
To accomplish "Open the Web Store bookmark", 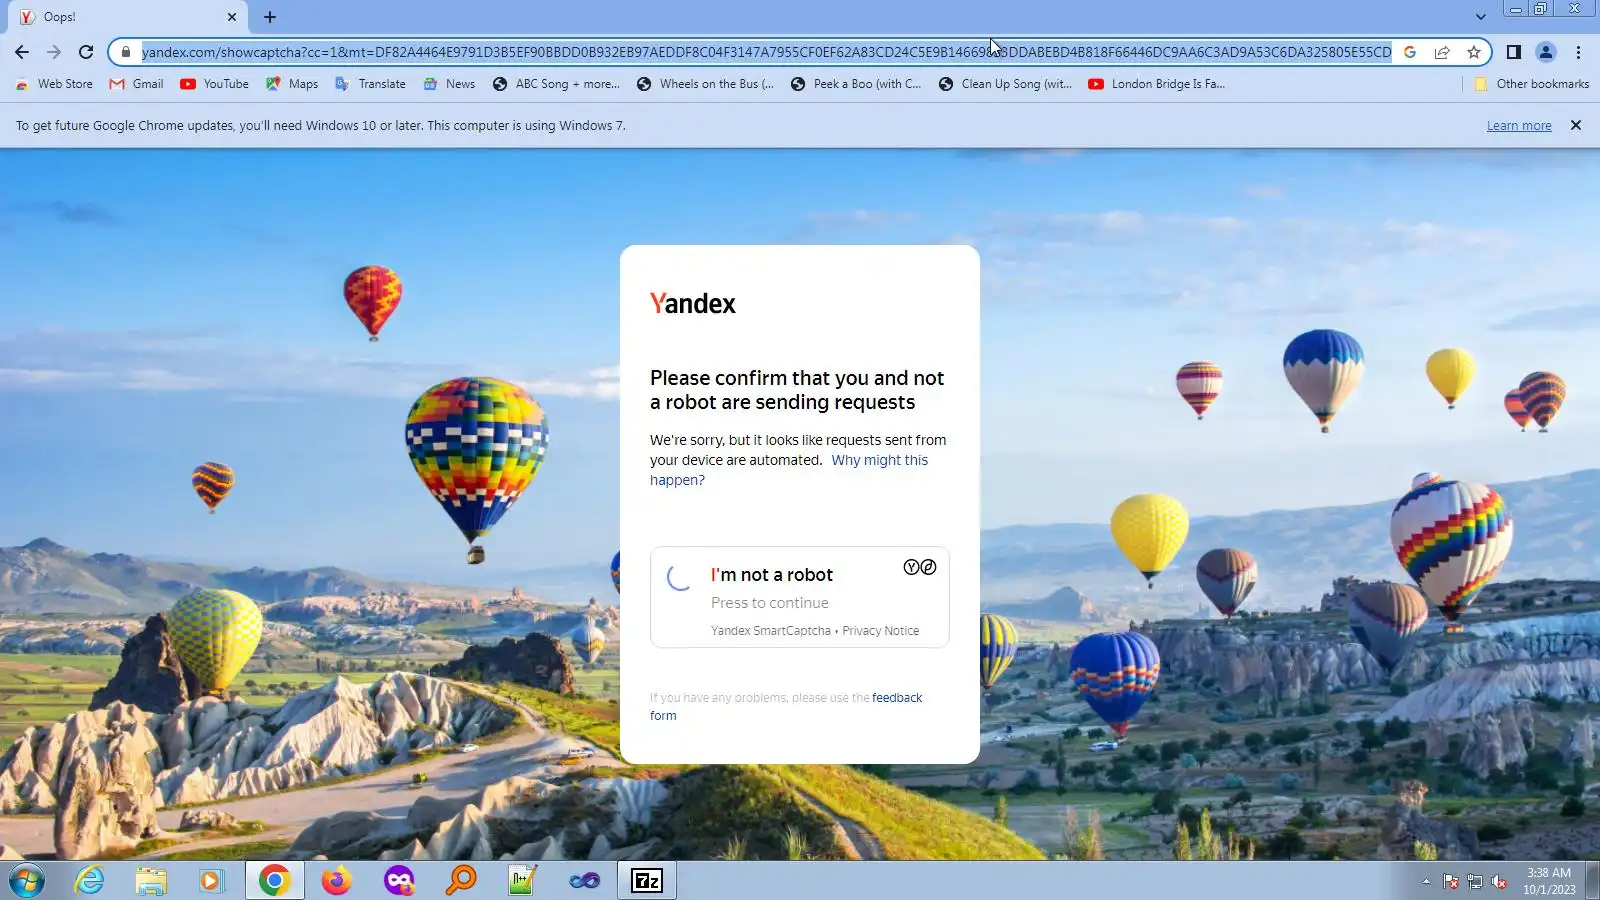I will tap(54, 84).
